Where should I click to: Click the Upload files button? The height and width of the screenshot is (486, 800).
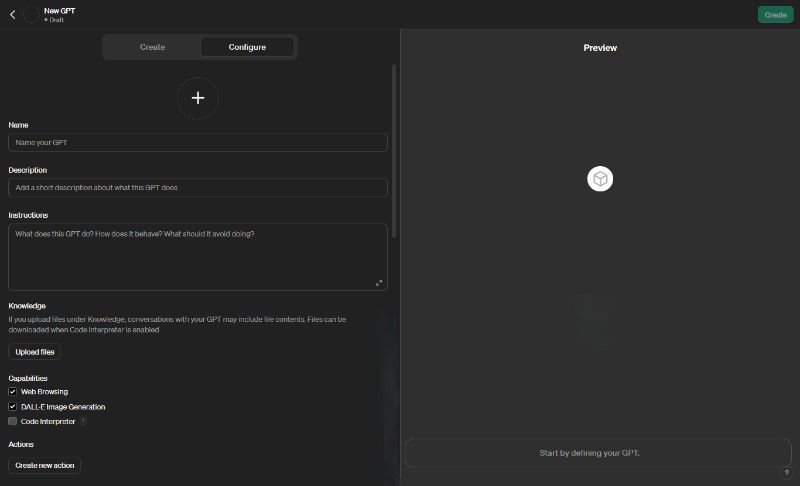coord(35,352)
